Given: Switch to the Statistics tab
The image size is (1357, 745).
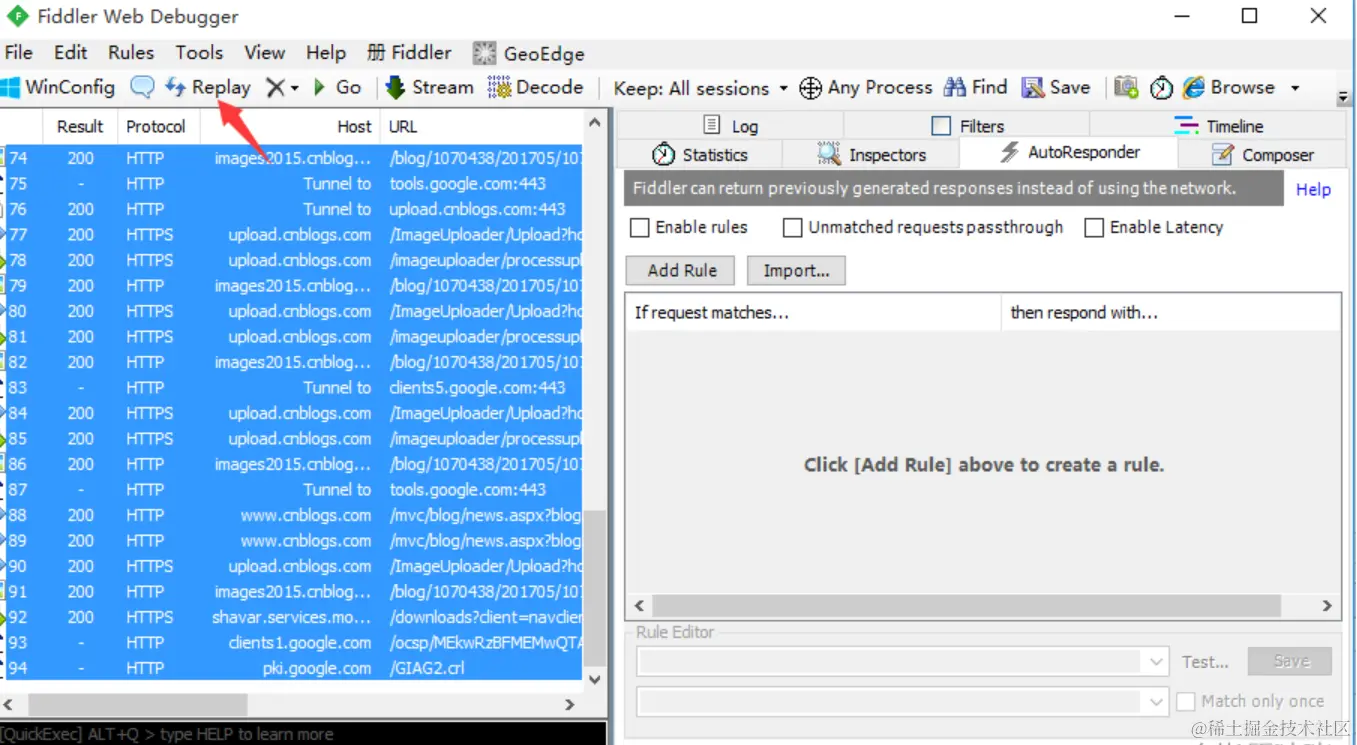Looking at the screenshot, I should pyautogui.click(x=700, y=154).
